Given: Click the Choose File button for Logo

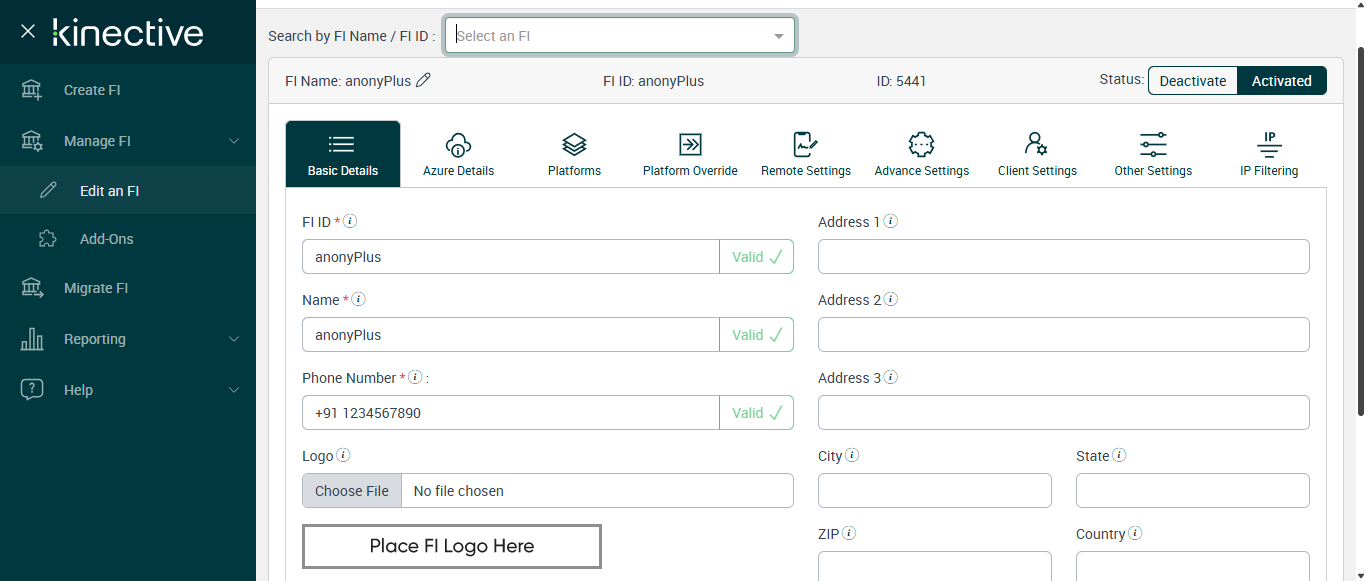Looking at the screenshot, I should (352, 491).
